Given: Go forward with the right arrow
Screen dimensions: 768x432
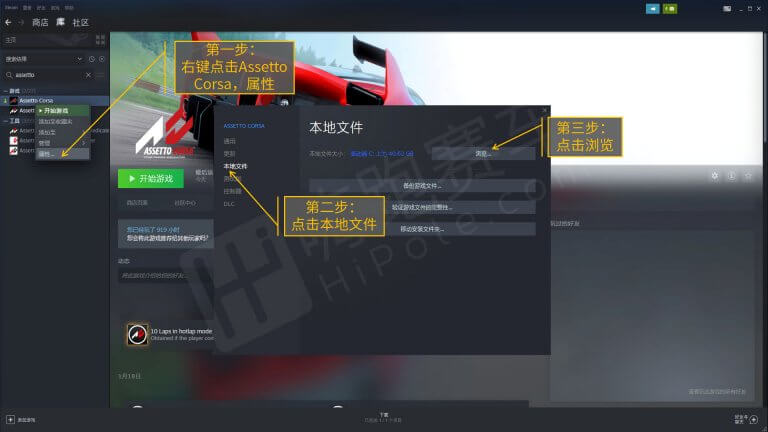Looking at the screenshot, I should [21, 23].
